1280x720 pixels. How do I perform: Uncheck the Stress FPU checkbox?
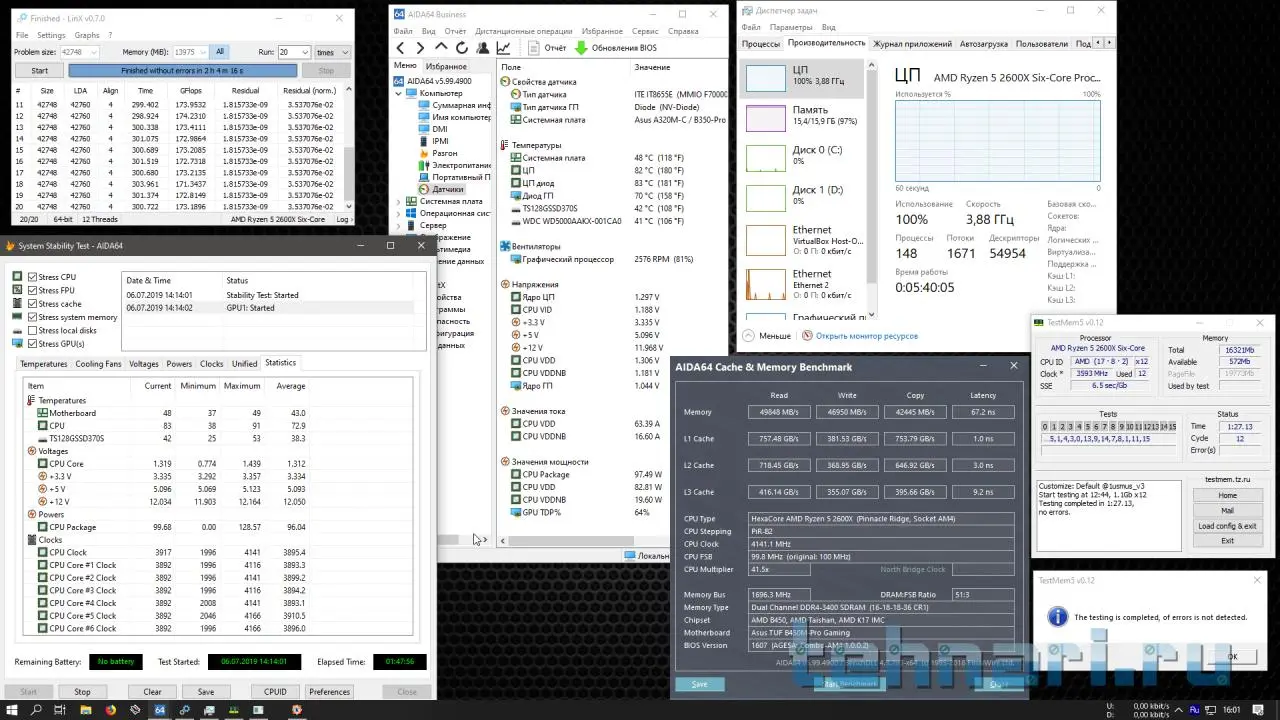[33, 290]
